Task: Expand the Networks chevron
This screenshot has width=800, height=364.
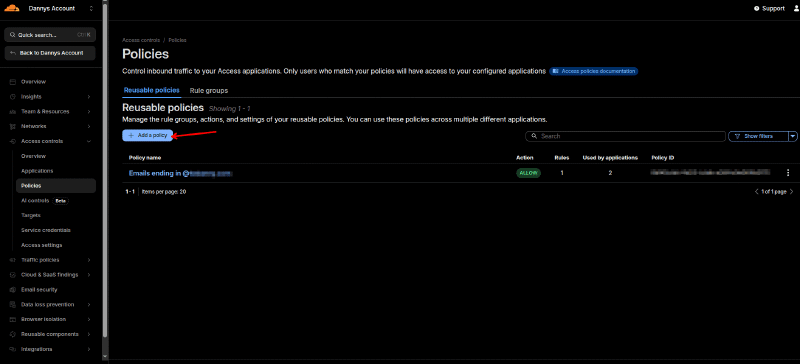Action: click(89, 126)
